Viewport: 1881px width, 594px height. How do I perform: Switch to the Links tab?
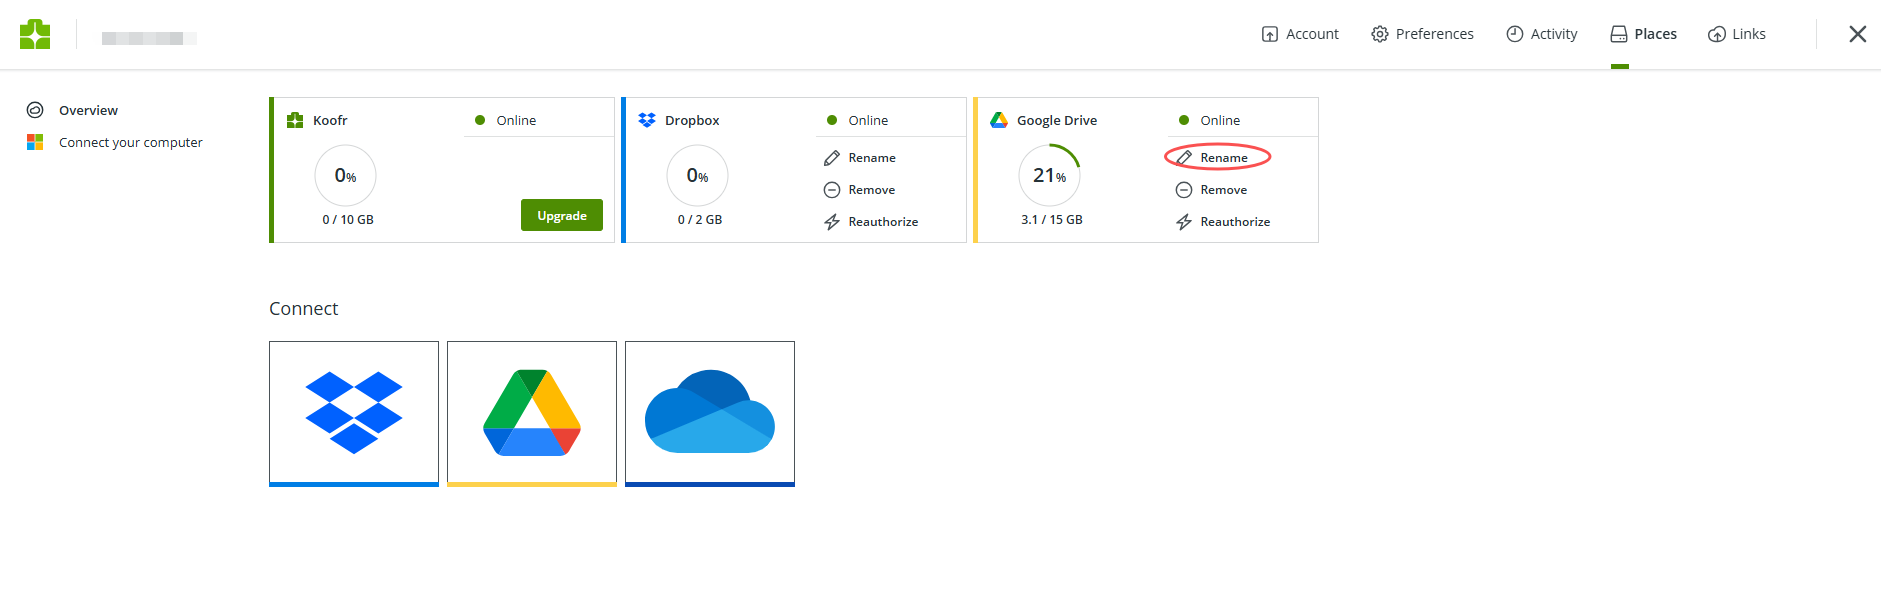point(1737,34)
